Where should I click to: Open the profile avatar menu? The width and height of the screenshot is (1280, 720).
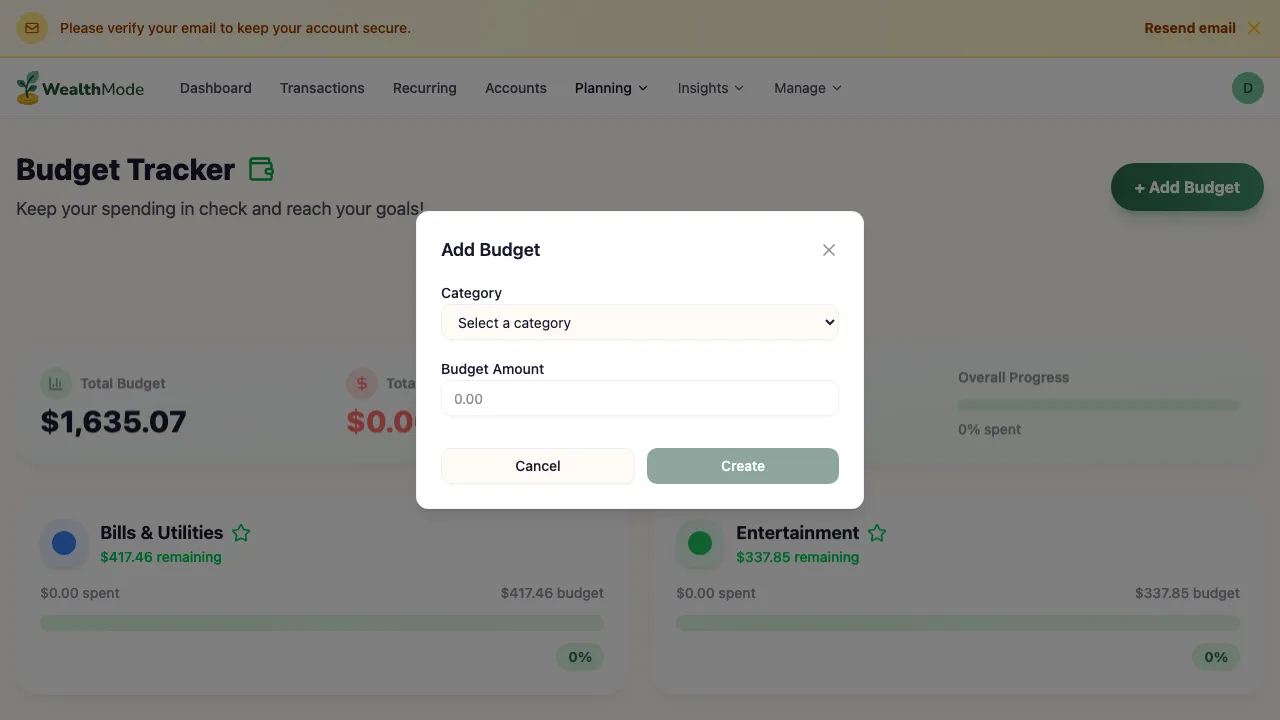[x=1247, y=88]
